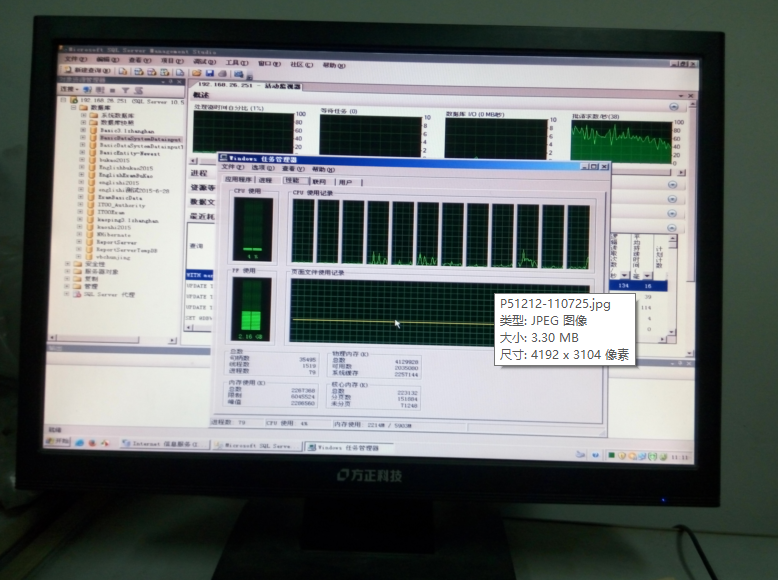
Task: Open the 文件 menu in Task Manager
Action: [232, 167]
